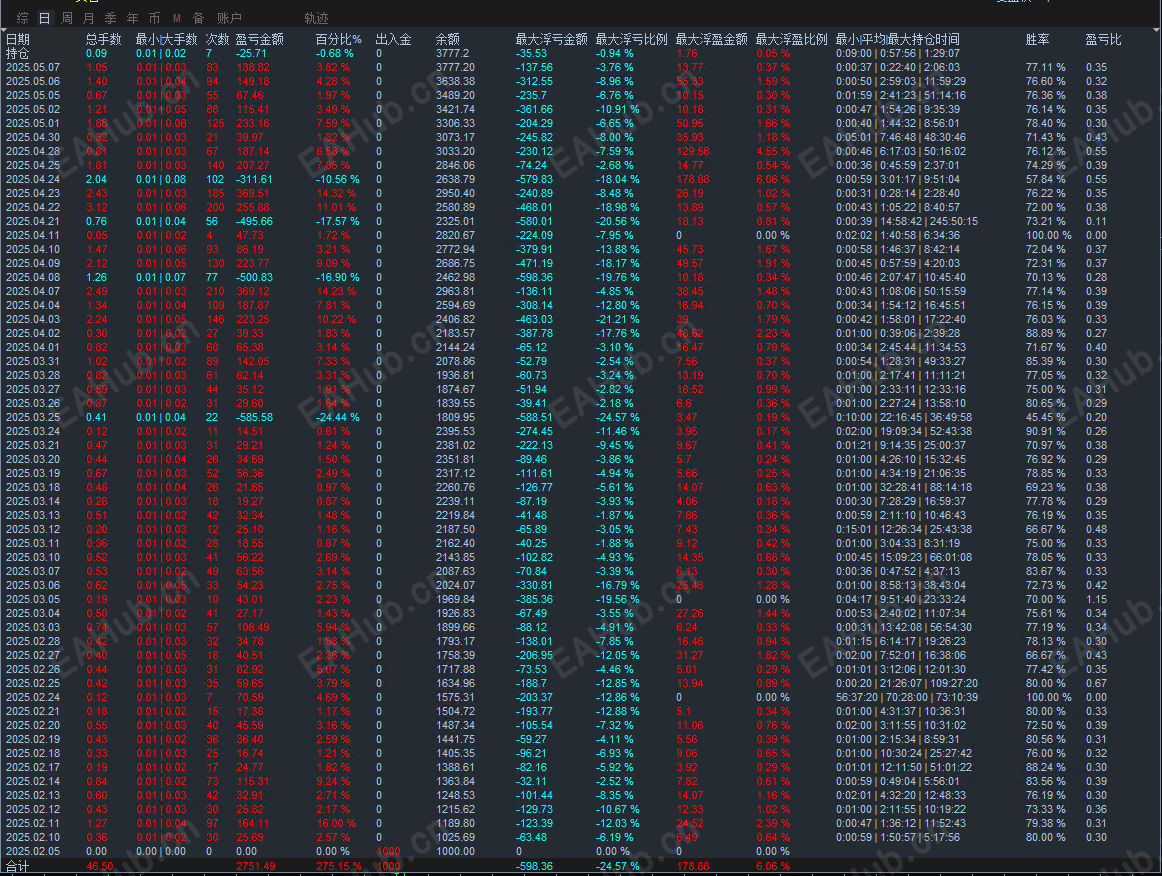This screenshot has width=1162, height=876.
Task: Click the profit ratio value 1.15
Action: (x=1097, y=599)
